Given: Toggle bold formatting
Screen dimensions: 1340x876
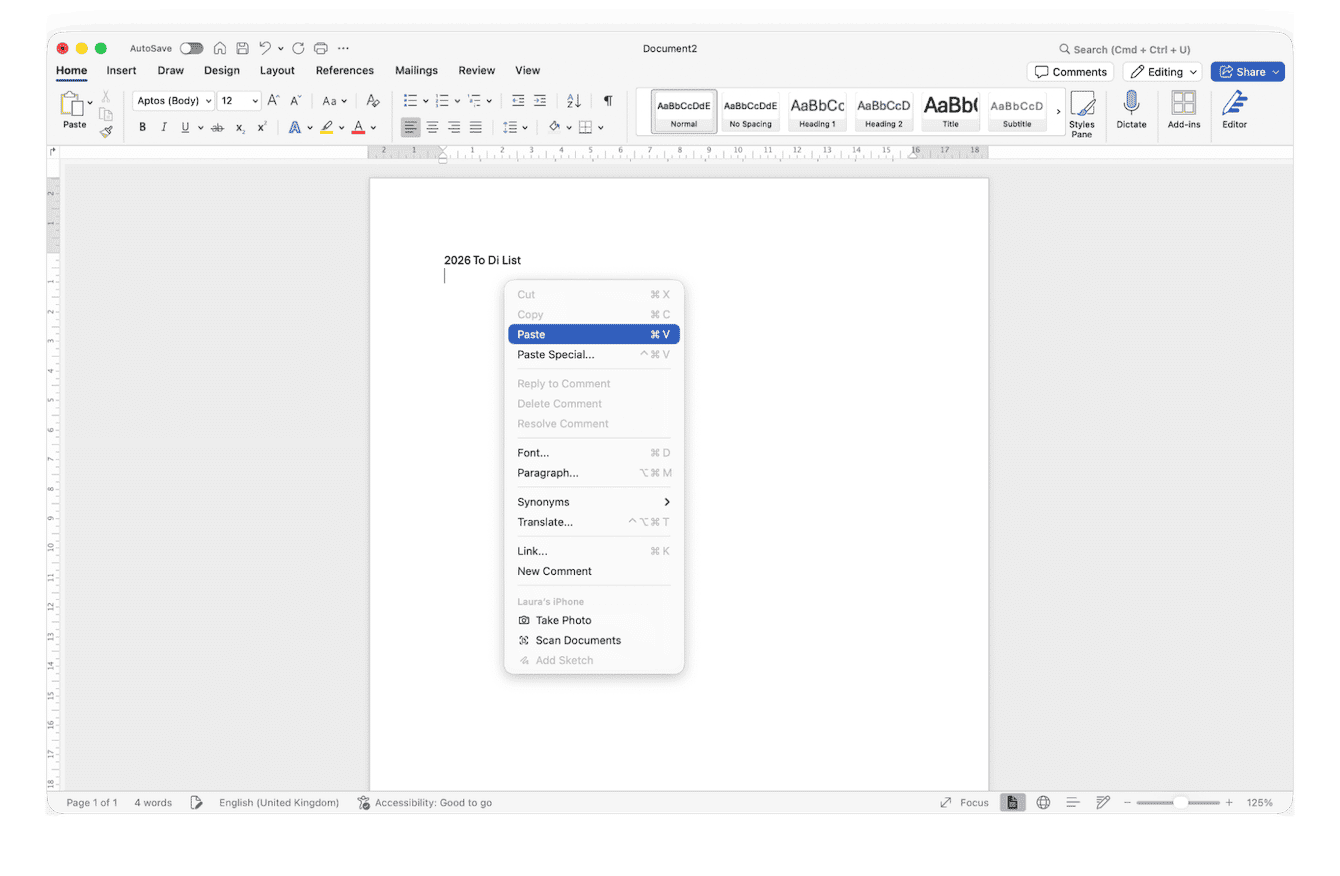Looking at the screenshot, I should click(x=142, y=127).
